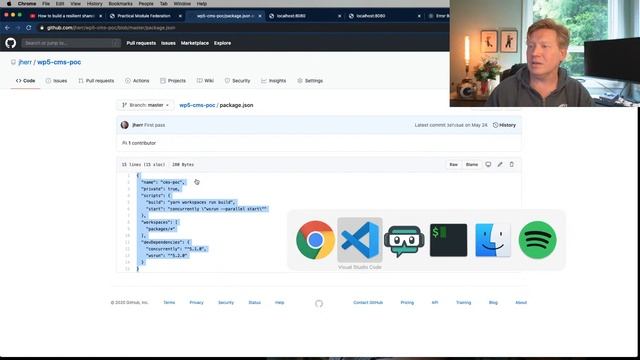Close the first localhost:8080 tab
The image size is (640, 360).
(x=339, y=16)
